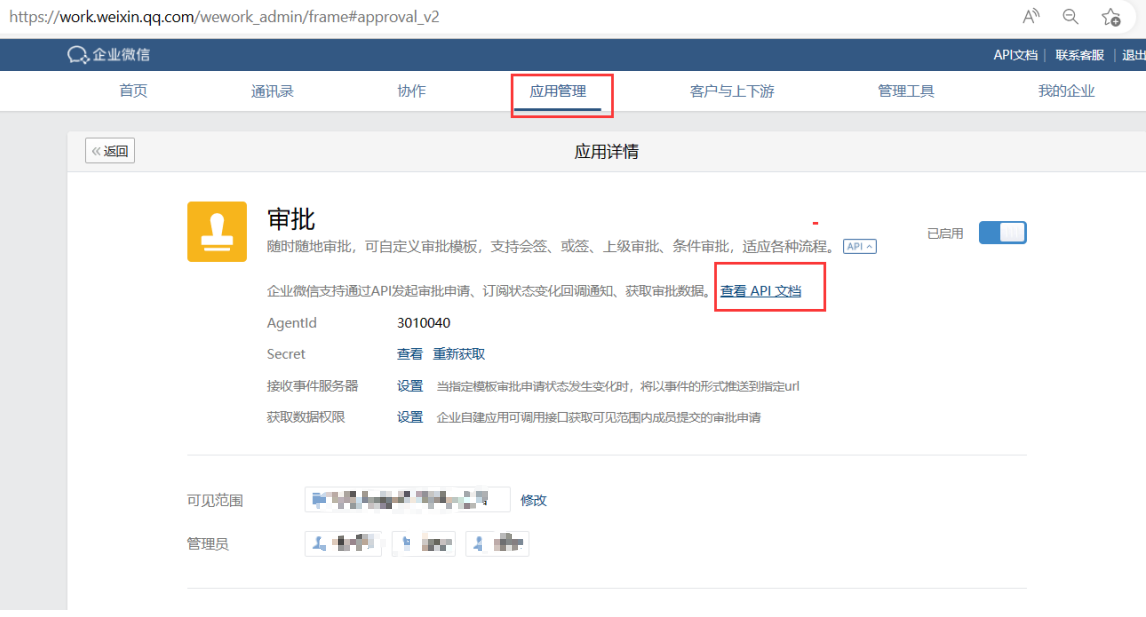1146x617 pixels.
Task: Add page to favorites star icon
Action: [1111, 17]
